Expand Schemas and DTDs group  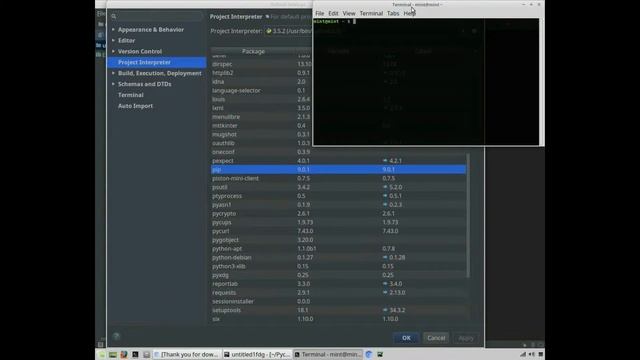113,84
